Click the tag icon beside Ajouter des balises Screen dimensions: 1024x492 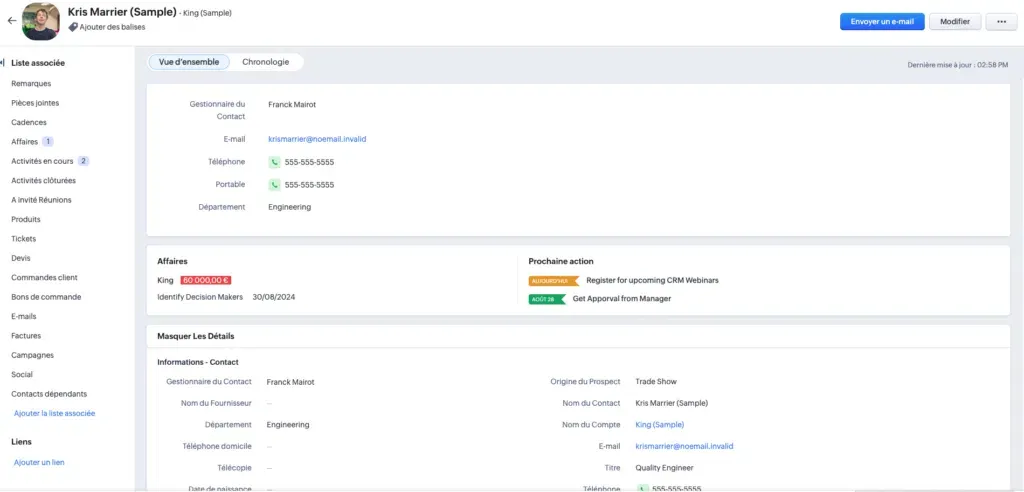tap(73, 27)
